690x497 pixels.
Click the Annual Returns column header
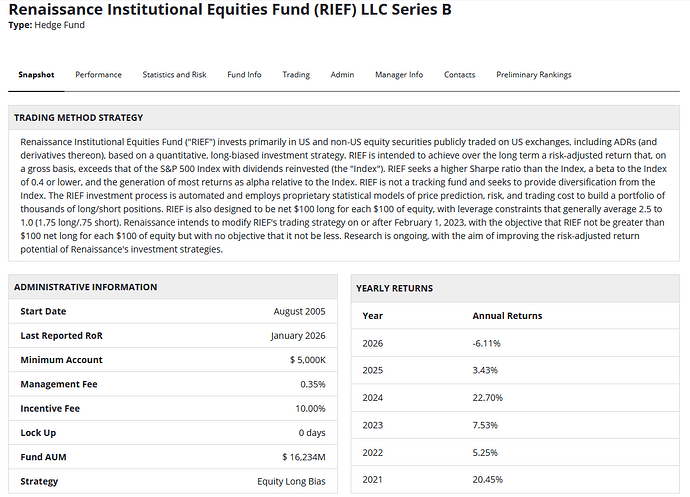tap(507, 315)
